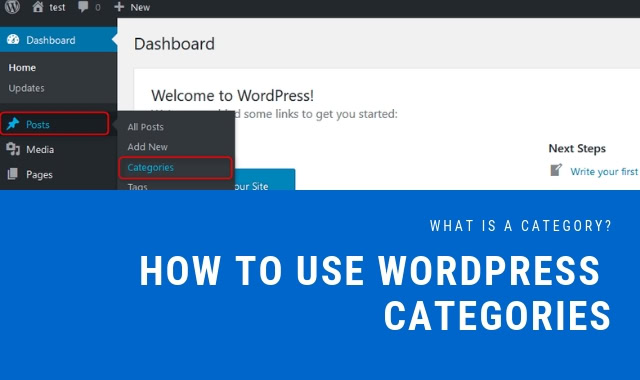Click the Media library icon
The image size is (640, 380).
click(13, 149)
